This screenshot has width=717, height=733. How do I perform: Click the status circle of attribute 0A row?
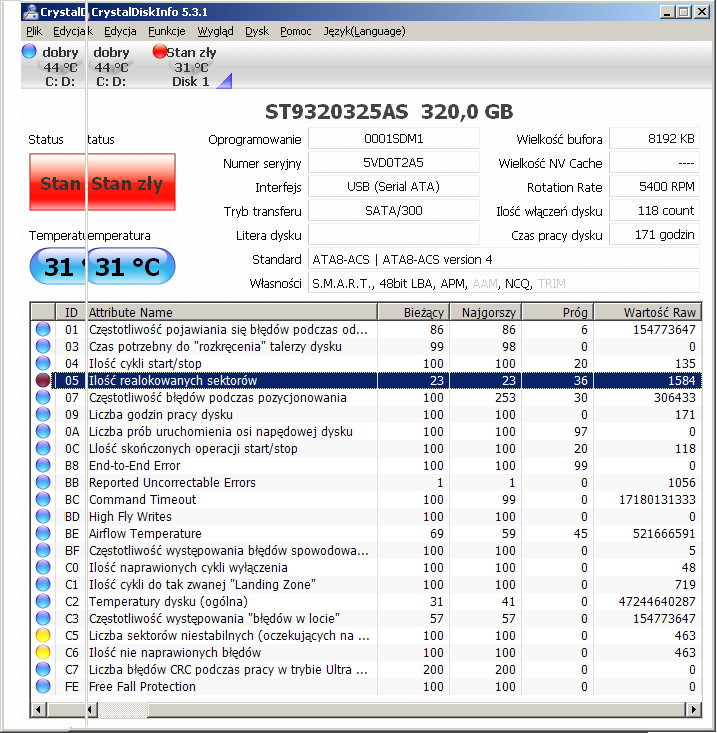point(43,431)
